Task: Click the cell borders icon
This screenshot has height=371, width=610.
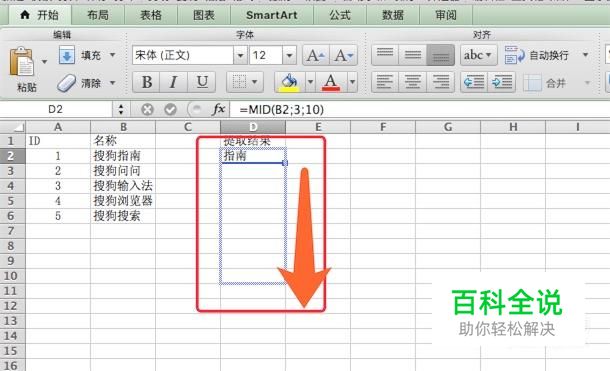Action: (x=239, y=82)
